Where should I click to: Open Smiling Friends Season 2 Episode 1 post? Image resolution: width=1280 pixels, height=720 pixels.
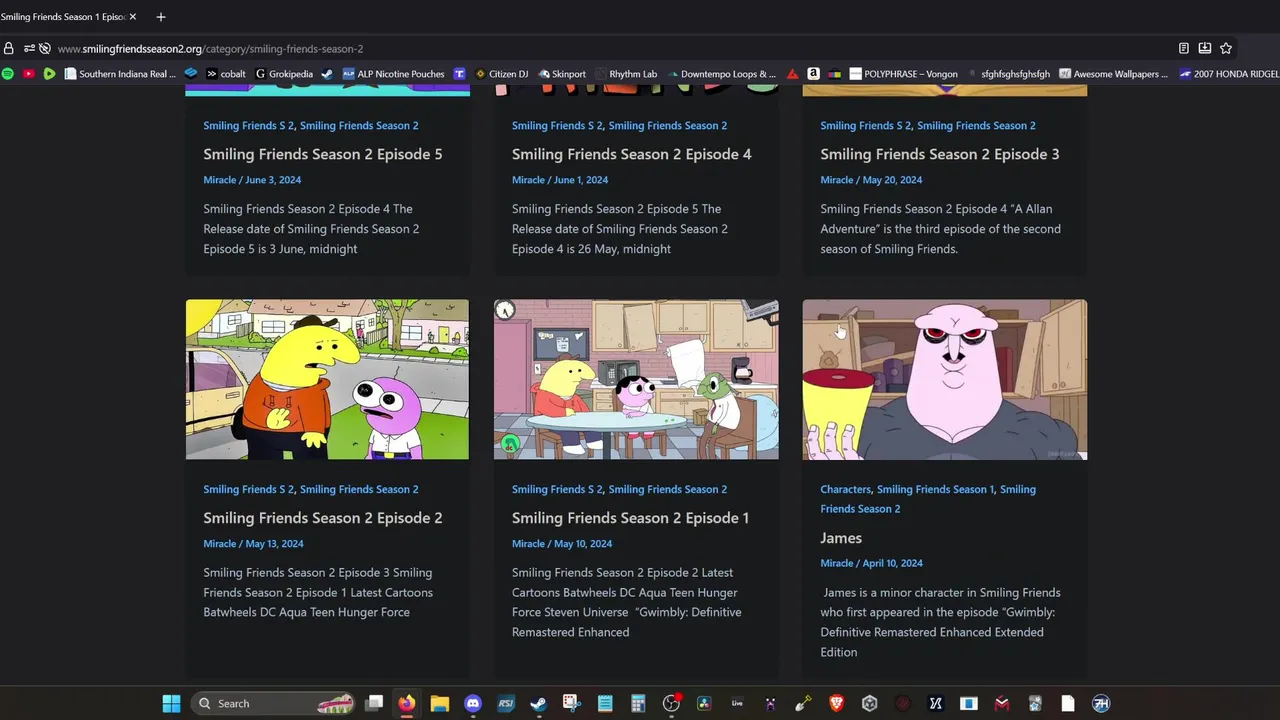pos(631,518)
